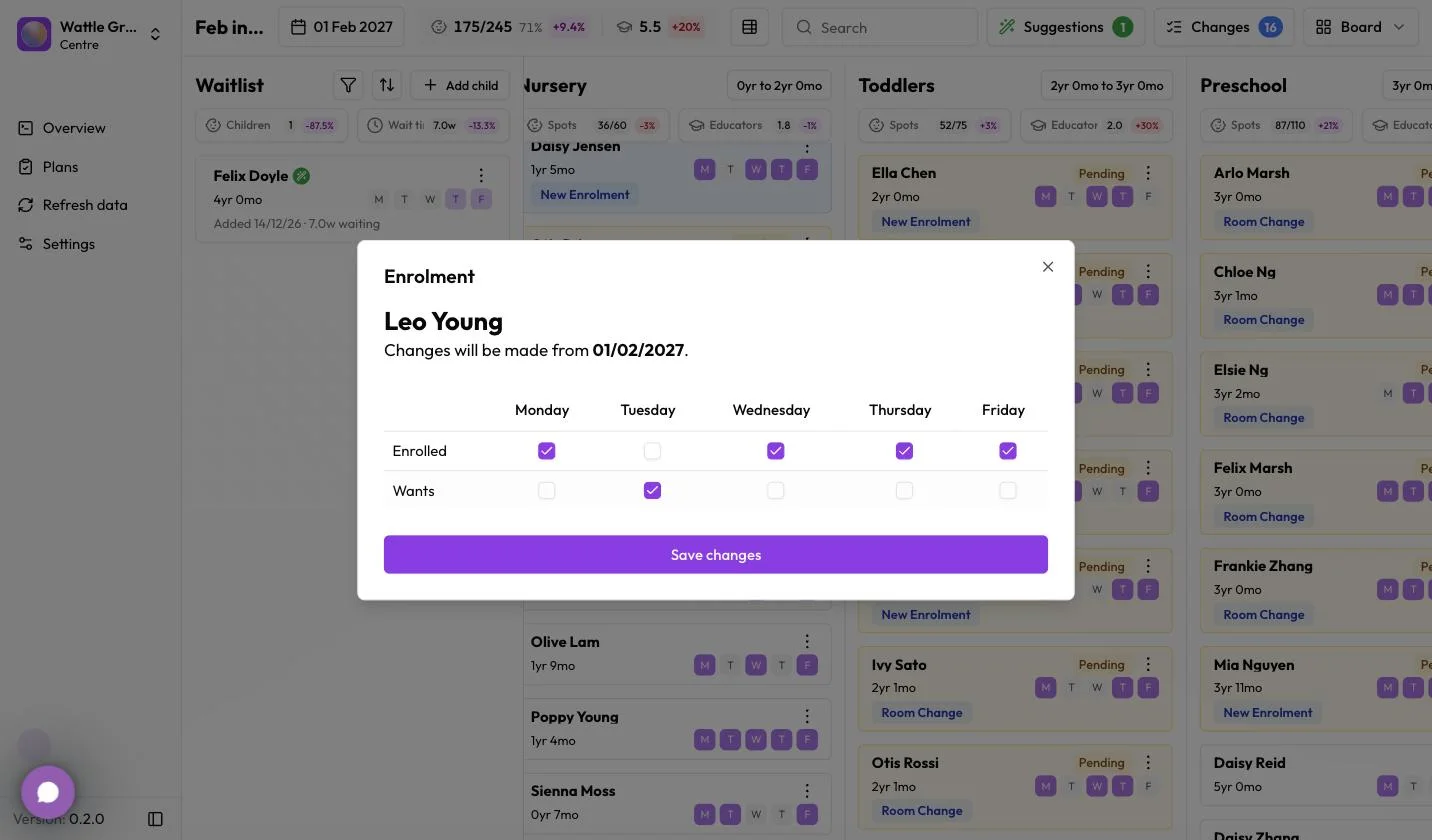Open Suggestions panel

point(1065,27)
